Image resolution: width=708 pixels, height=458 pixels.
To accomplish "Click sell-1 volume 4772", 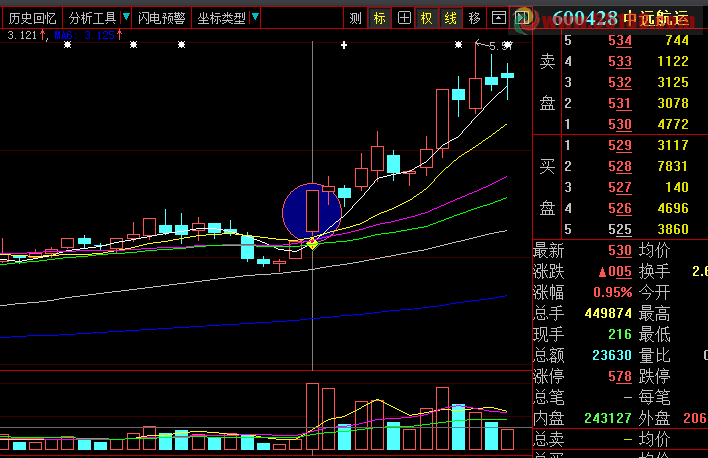I will (673, 124).
